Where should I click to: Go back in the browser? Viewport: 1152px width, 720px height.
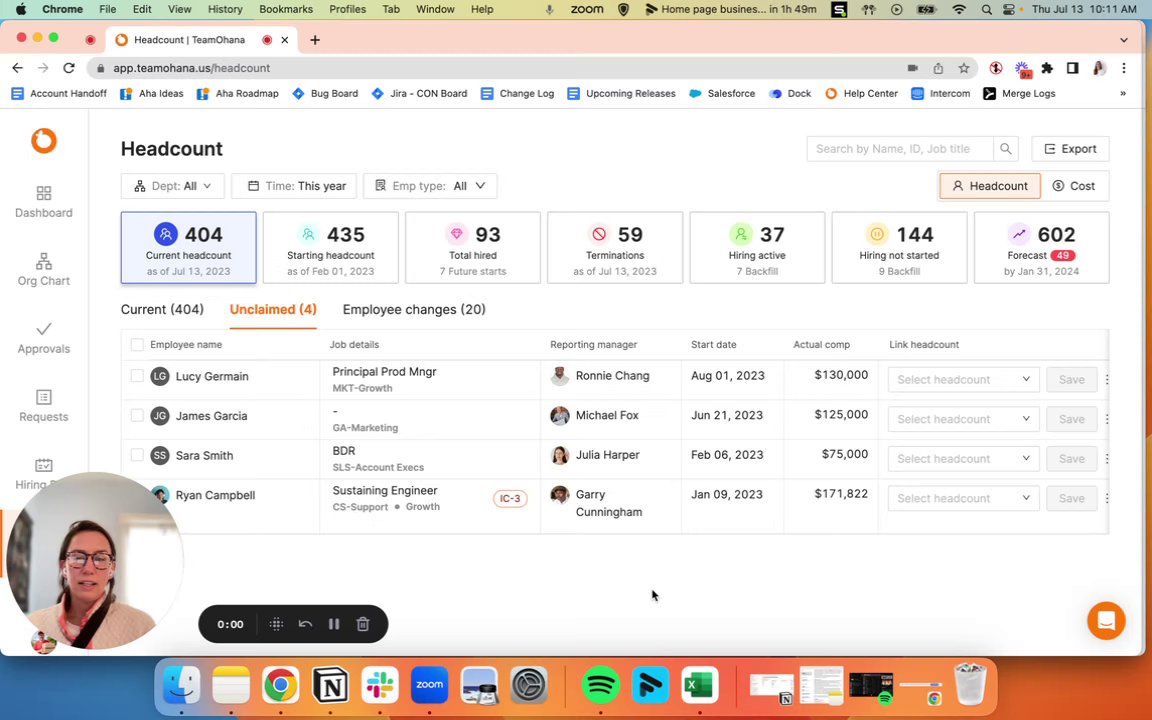tap(18, 68)
